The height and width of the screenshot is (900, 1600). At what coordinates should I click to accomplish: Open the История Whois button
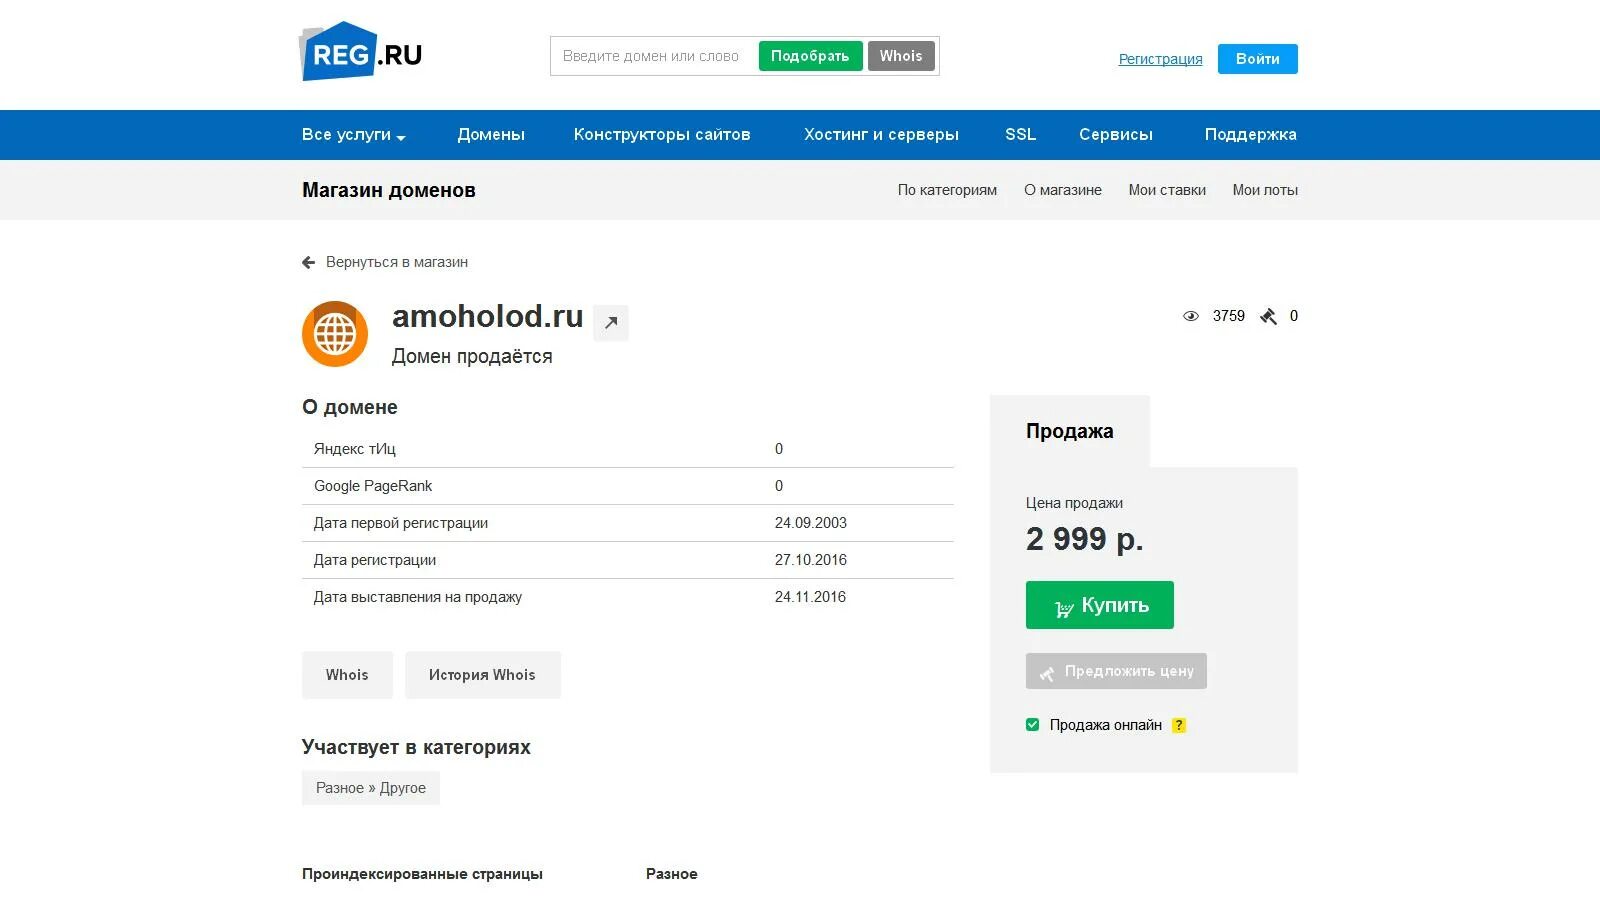pyautogui.click(x=483, y=675)
